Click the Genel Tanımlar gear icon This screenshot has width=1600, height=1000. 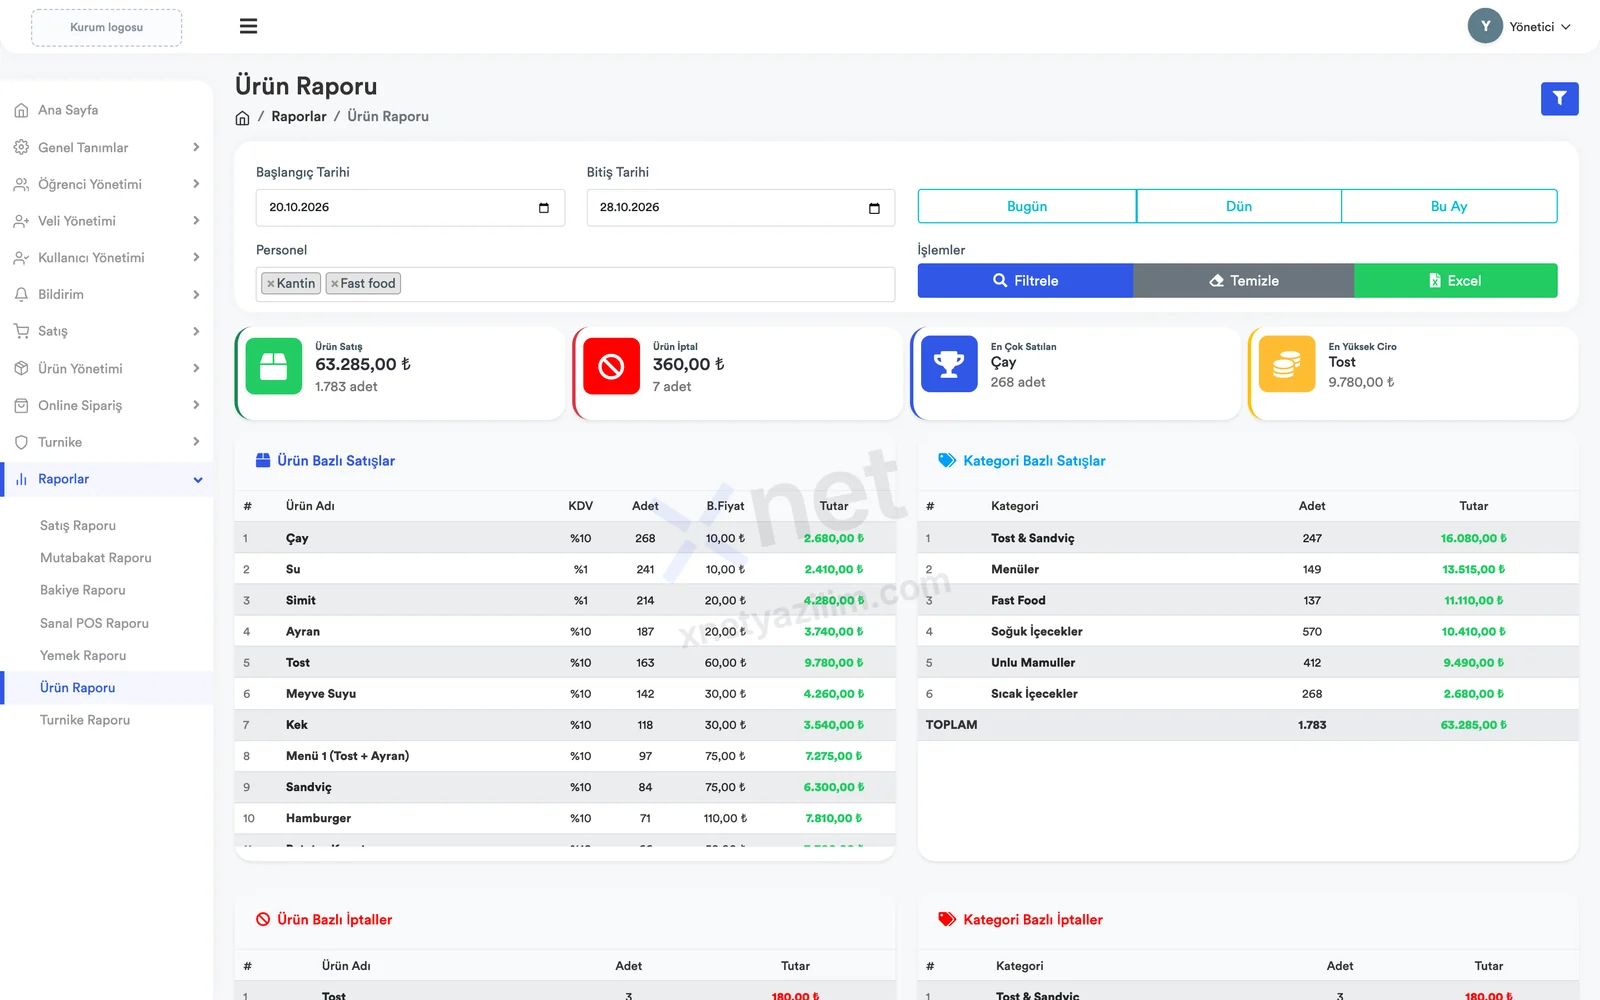pyautogui.click(x=21, y=147)
